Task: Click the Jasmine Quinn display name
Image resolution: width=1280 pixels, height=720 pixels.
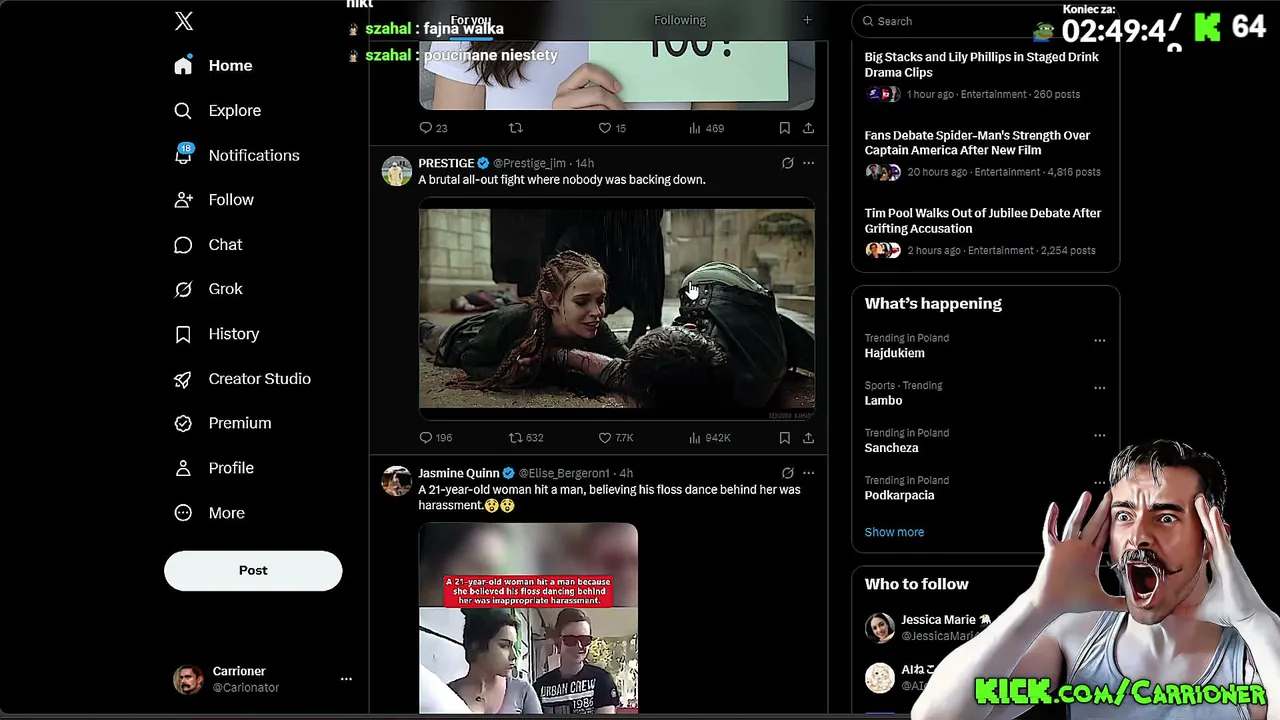Action: pyautogui.click(x=459, y=473)
